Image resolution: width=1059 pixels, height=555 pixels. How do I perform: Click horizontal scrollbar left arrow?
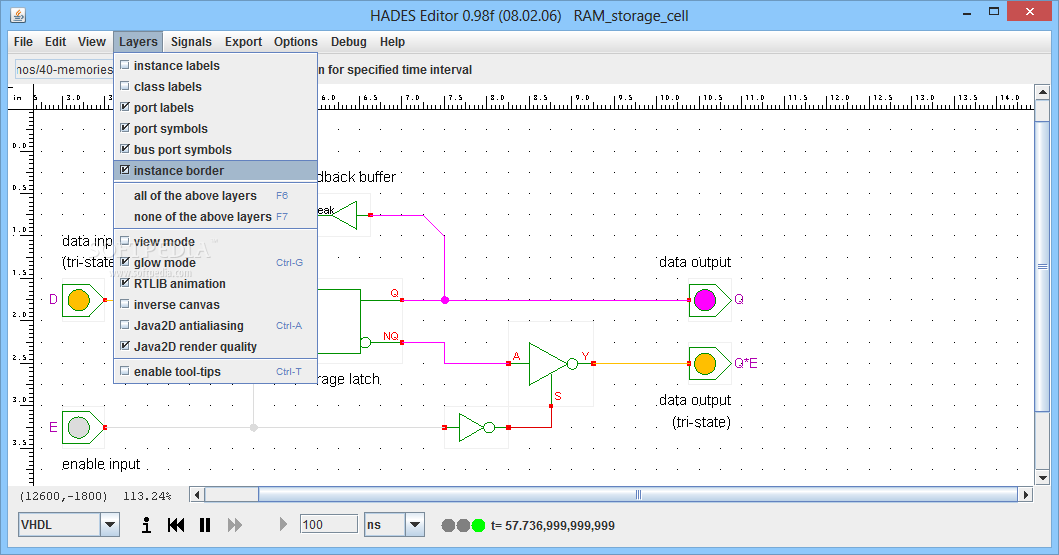point(197,495)
